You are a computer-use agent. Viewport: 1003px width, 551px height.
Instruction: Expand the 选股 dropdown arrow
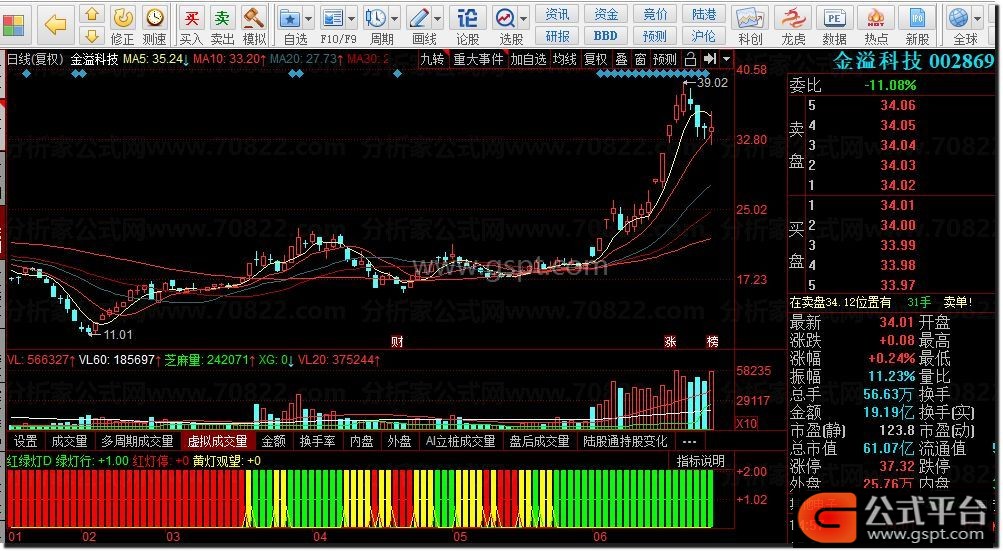pos(524,19)
